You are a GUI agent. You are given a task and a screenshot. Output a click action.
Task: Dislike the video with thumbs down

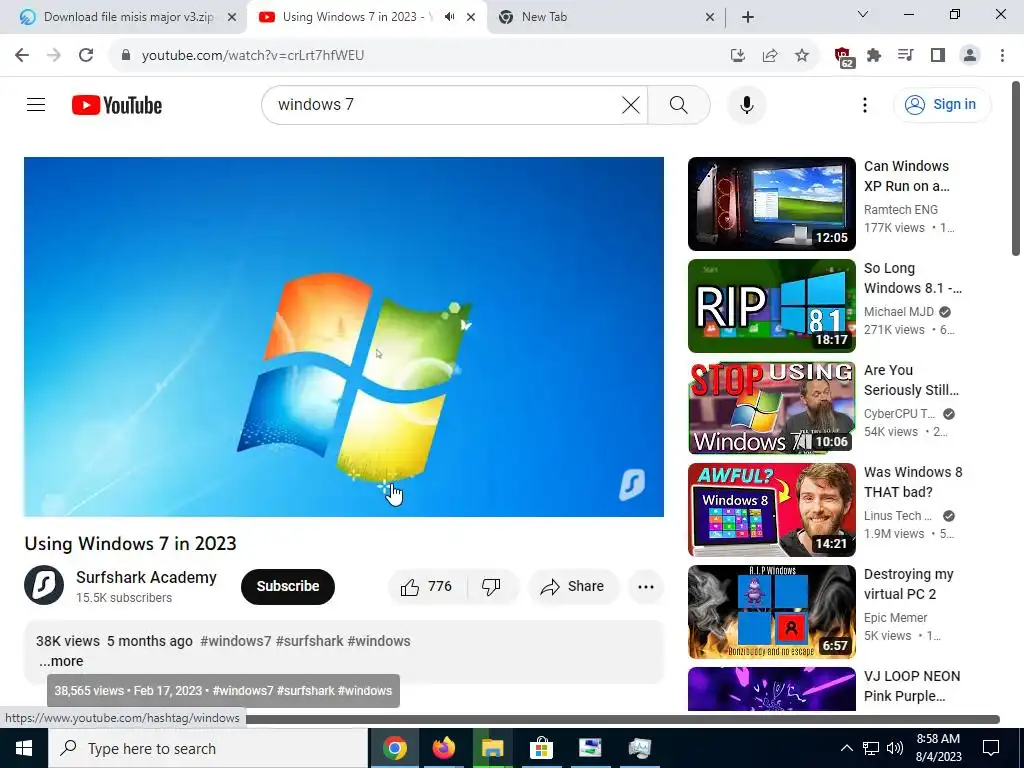[x=492, y=586]
